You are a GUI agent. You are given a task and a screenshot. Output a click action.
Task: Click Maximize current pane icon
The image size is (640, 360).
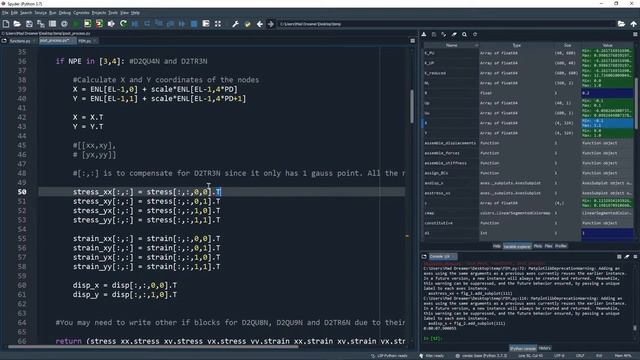coord(206,24)
